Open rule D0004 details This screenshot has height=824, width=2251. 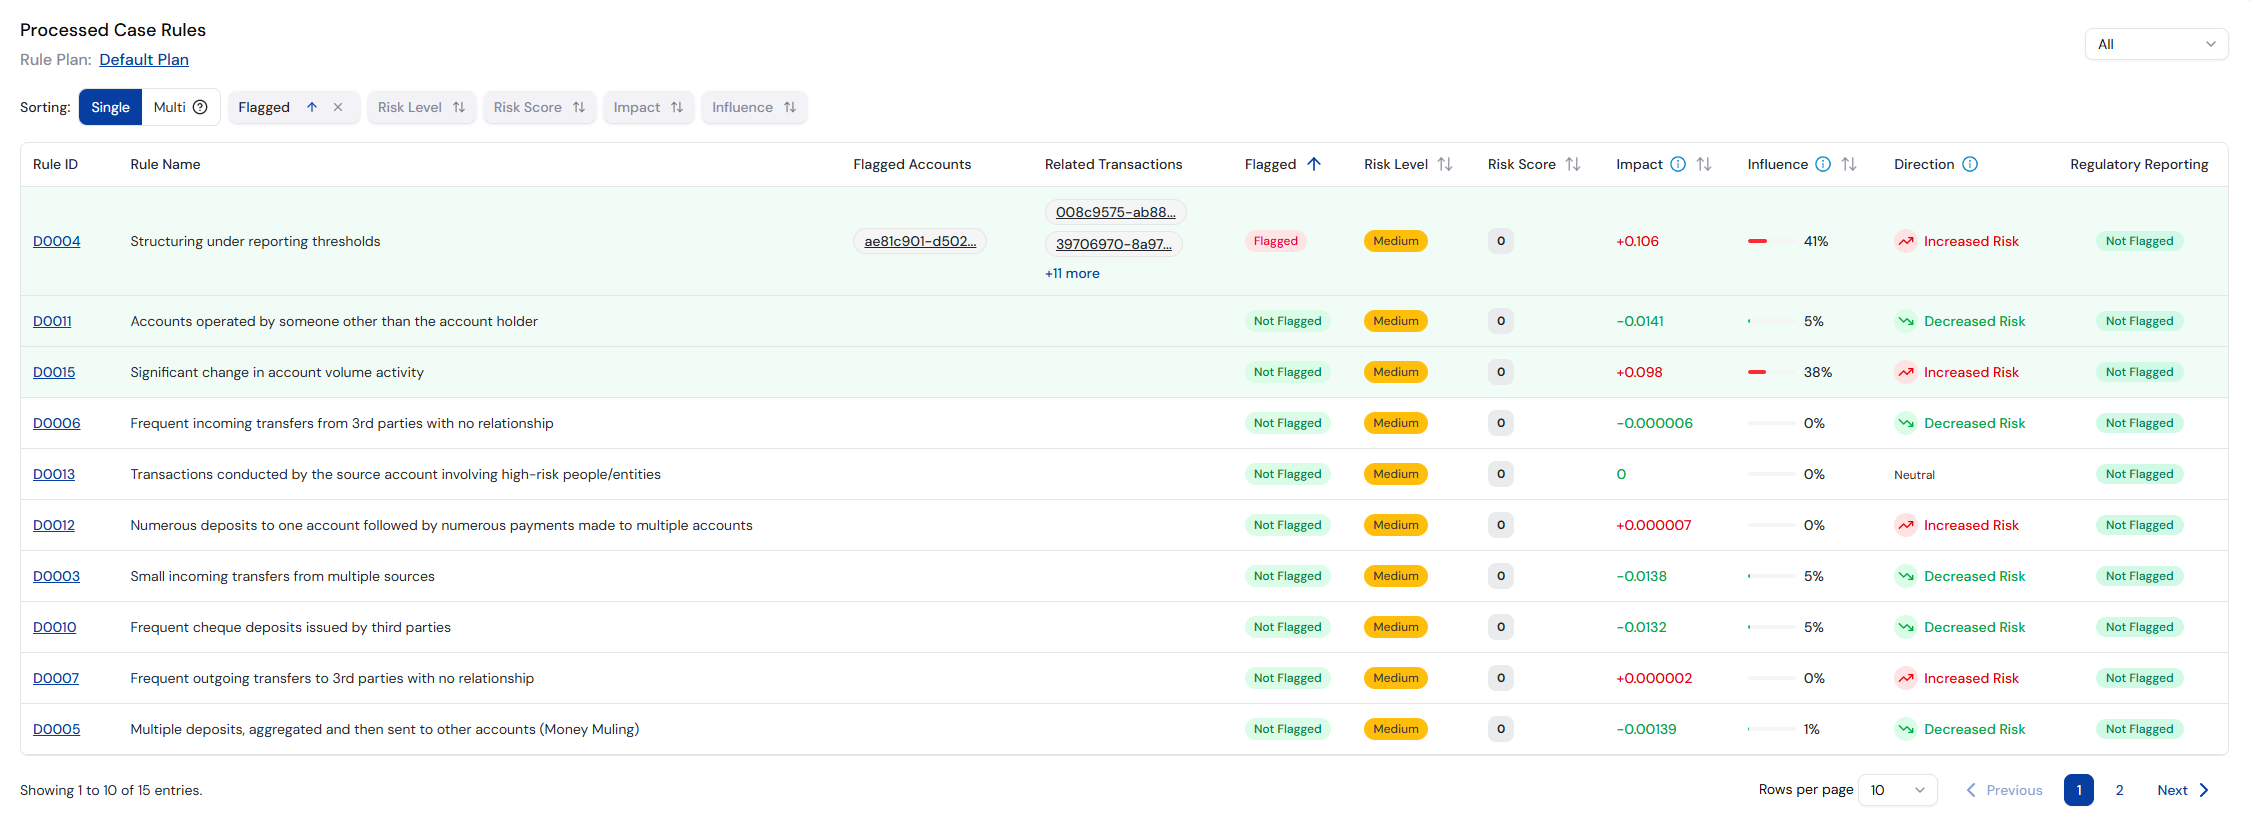[57, 241]
